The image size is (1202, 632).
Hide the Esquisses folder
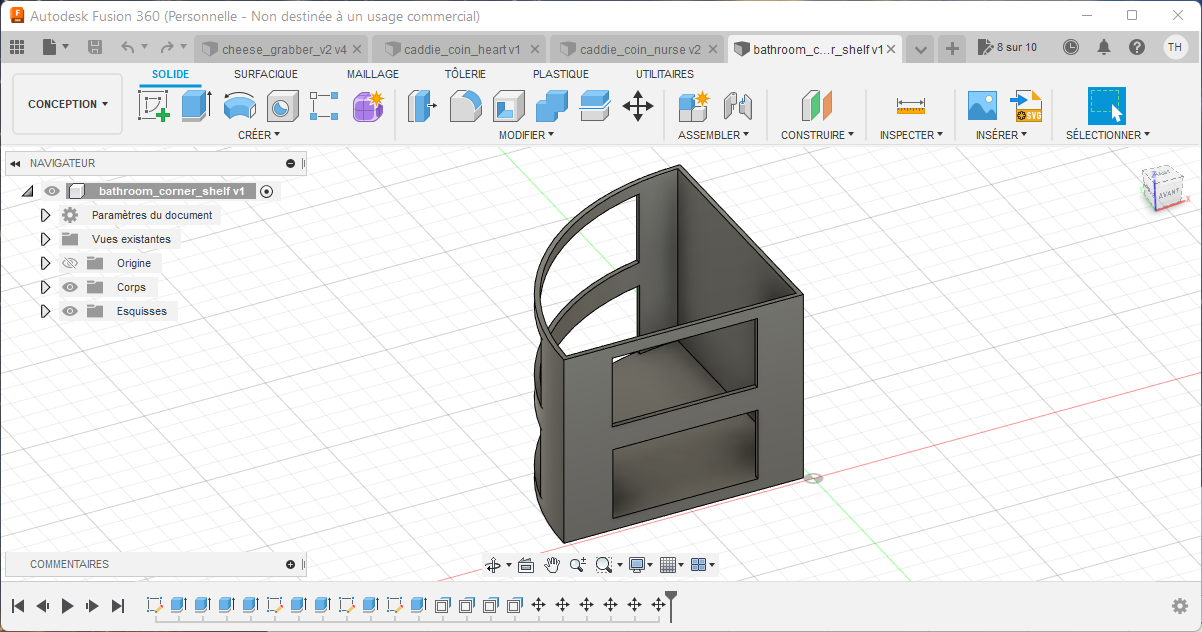click(70, 311)
